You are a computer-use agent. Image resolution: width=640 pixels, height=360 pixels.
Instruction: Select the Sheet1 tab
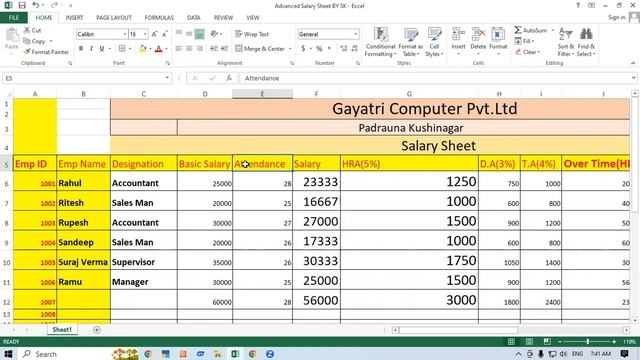click(62, 330)
